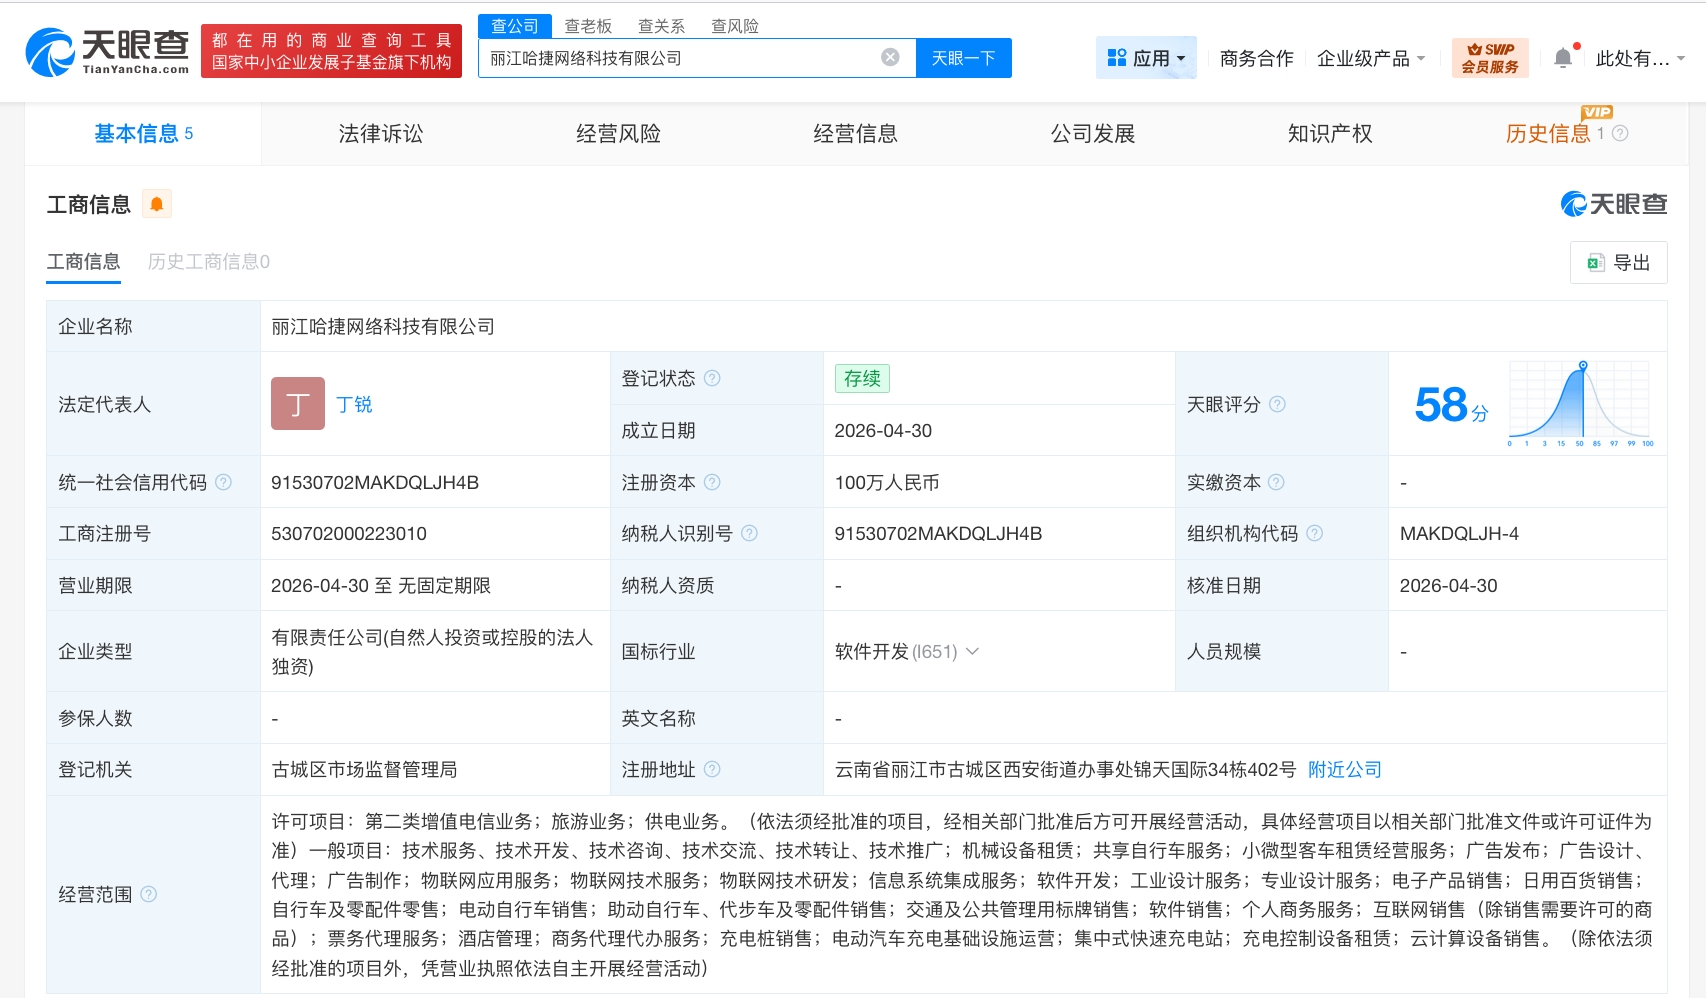
Task: Click the 天眼评分 distribution chart
Action: pyautogui.click(x=1579, y=404)
